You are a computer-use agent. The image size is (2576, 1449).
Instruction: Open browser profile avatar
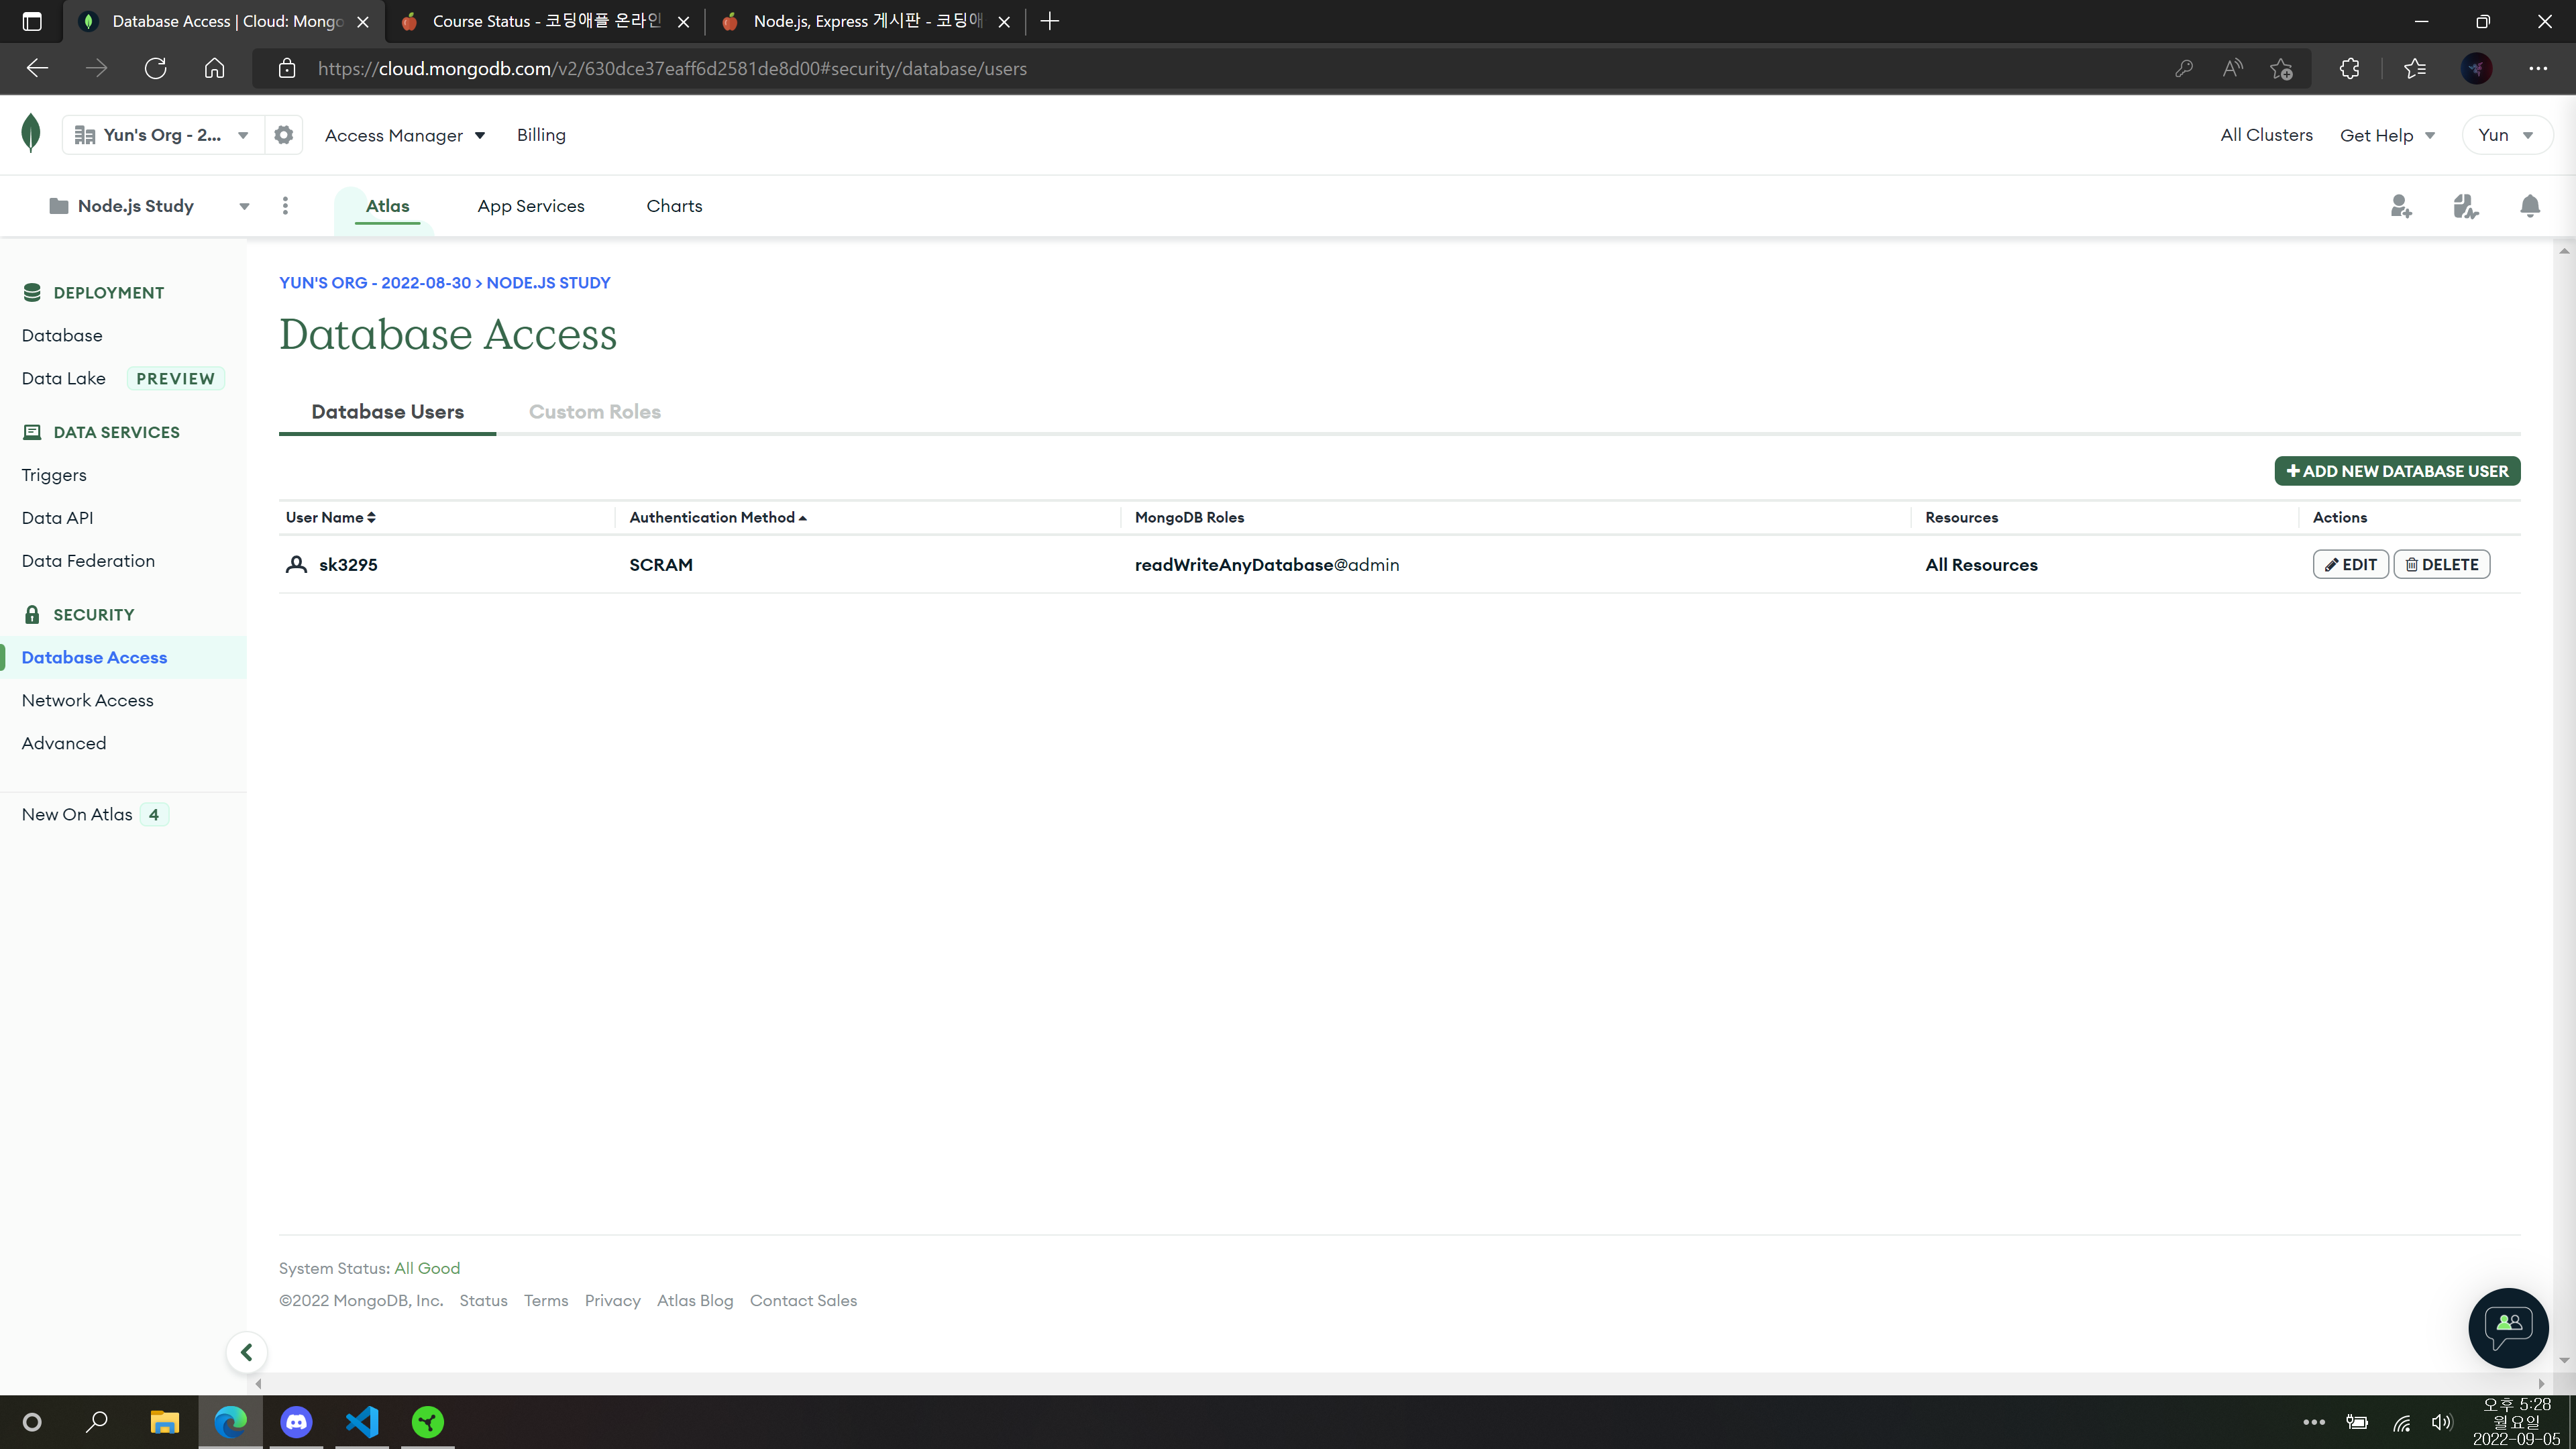[2477, 68]
